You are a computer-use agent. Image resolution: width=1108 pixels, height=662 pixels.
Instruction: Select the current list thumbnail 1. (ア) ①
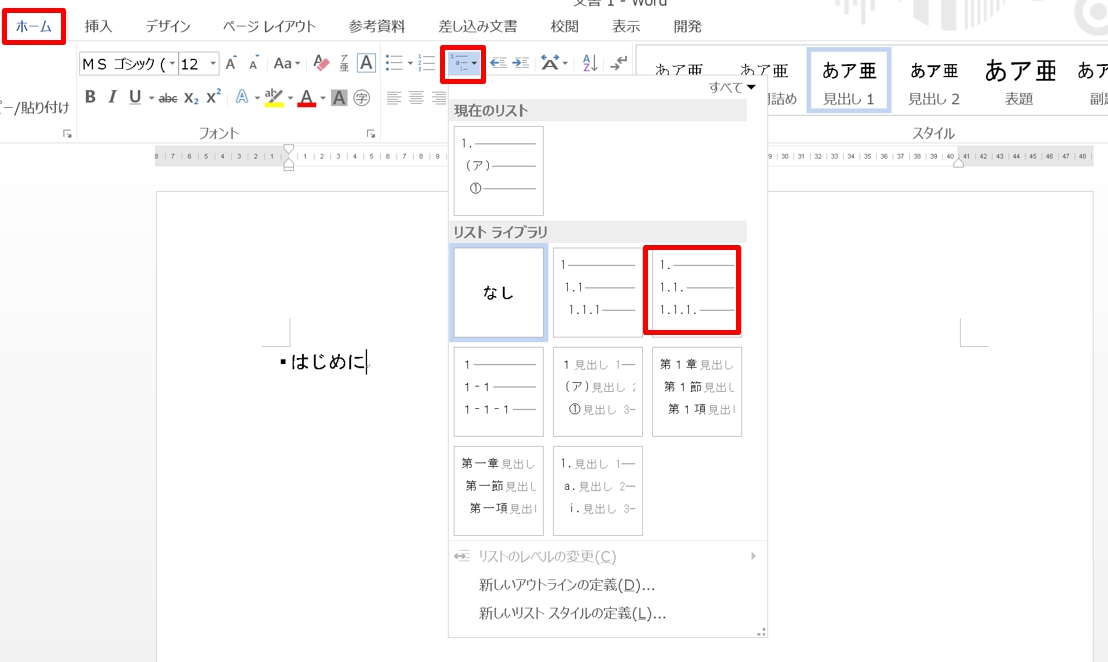499,171
